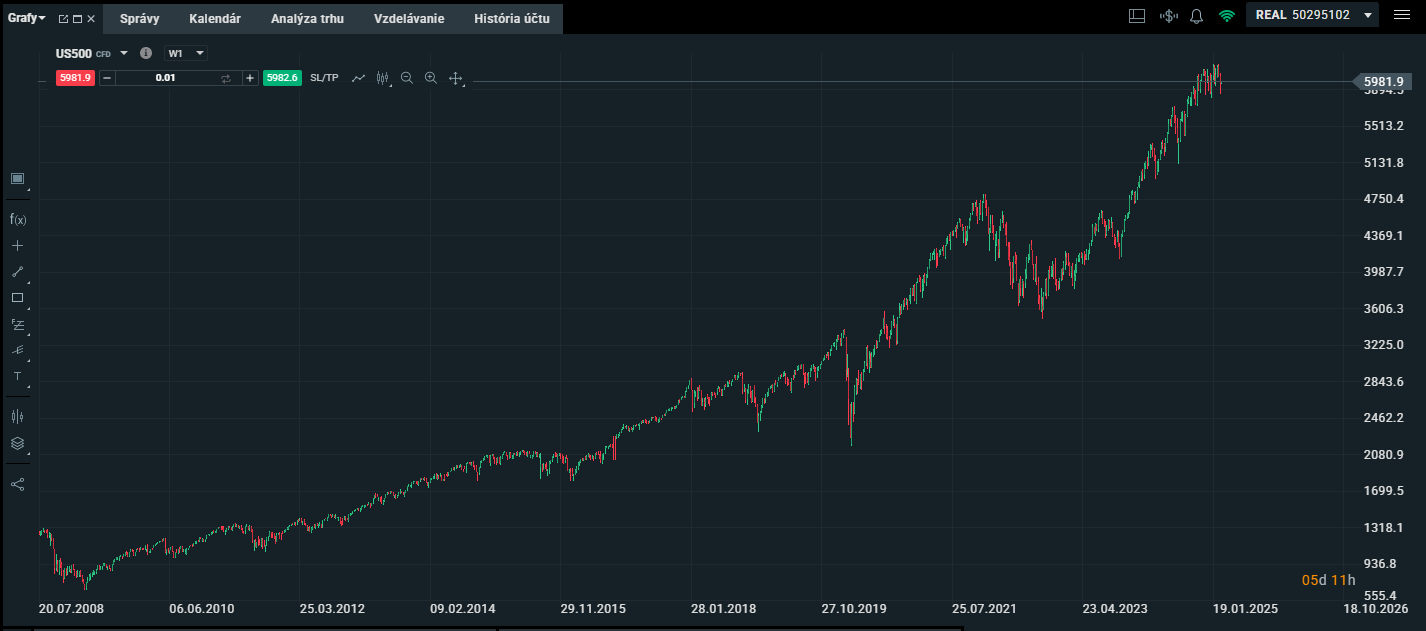Open the notifications bell
1426x631 pixels.
pyautogui.click(x=1196, y=16)
